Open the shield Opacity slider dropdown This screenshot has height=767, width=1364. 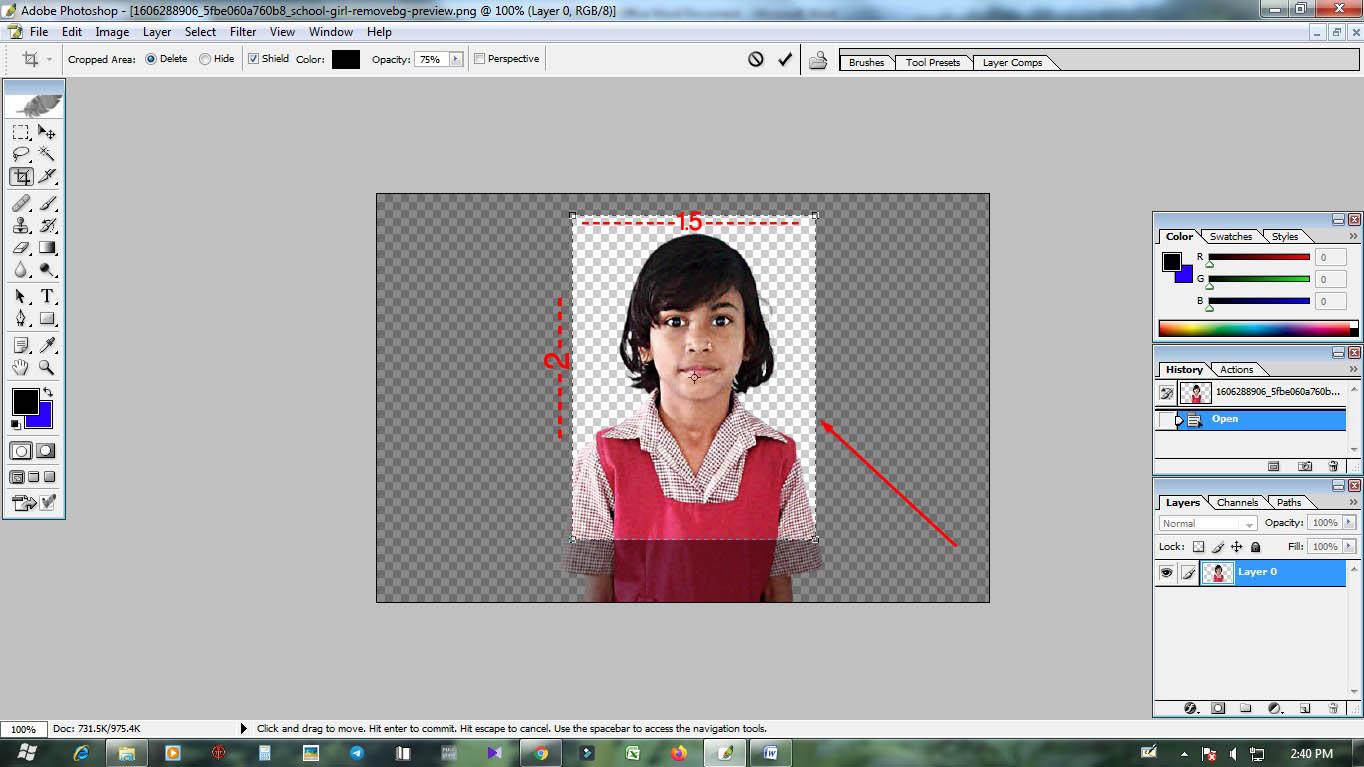[x=456, y=59]
